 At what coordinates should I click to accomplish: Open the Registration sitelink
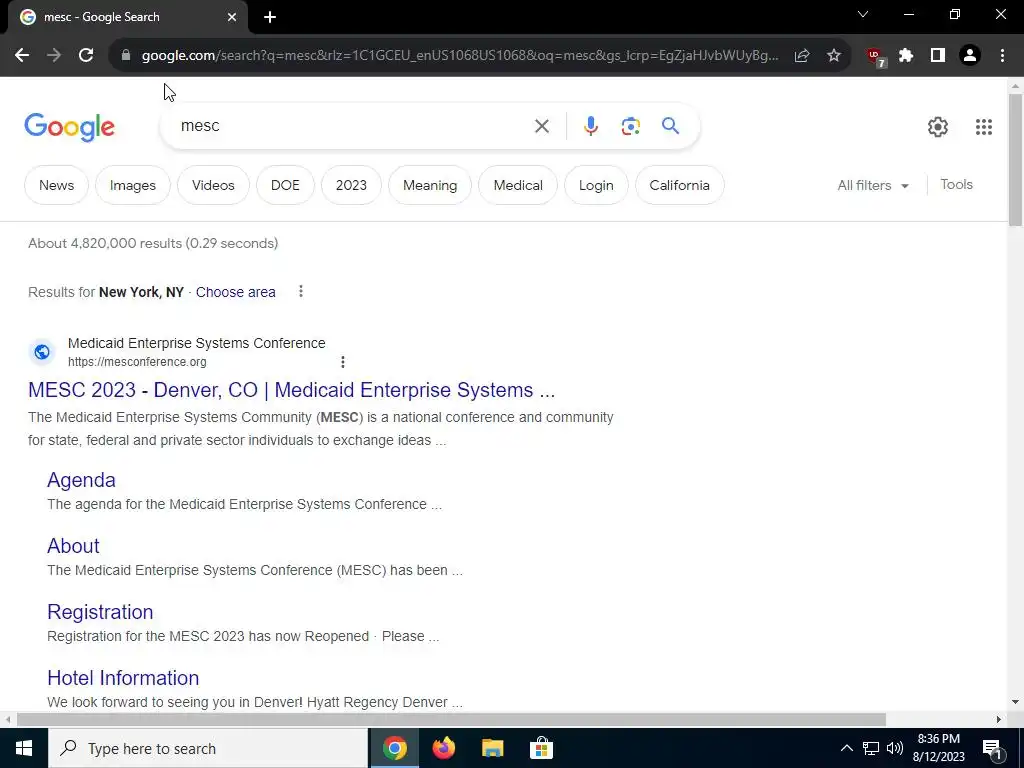coord(100,612)
